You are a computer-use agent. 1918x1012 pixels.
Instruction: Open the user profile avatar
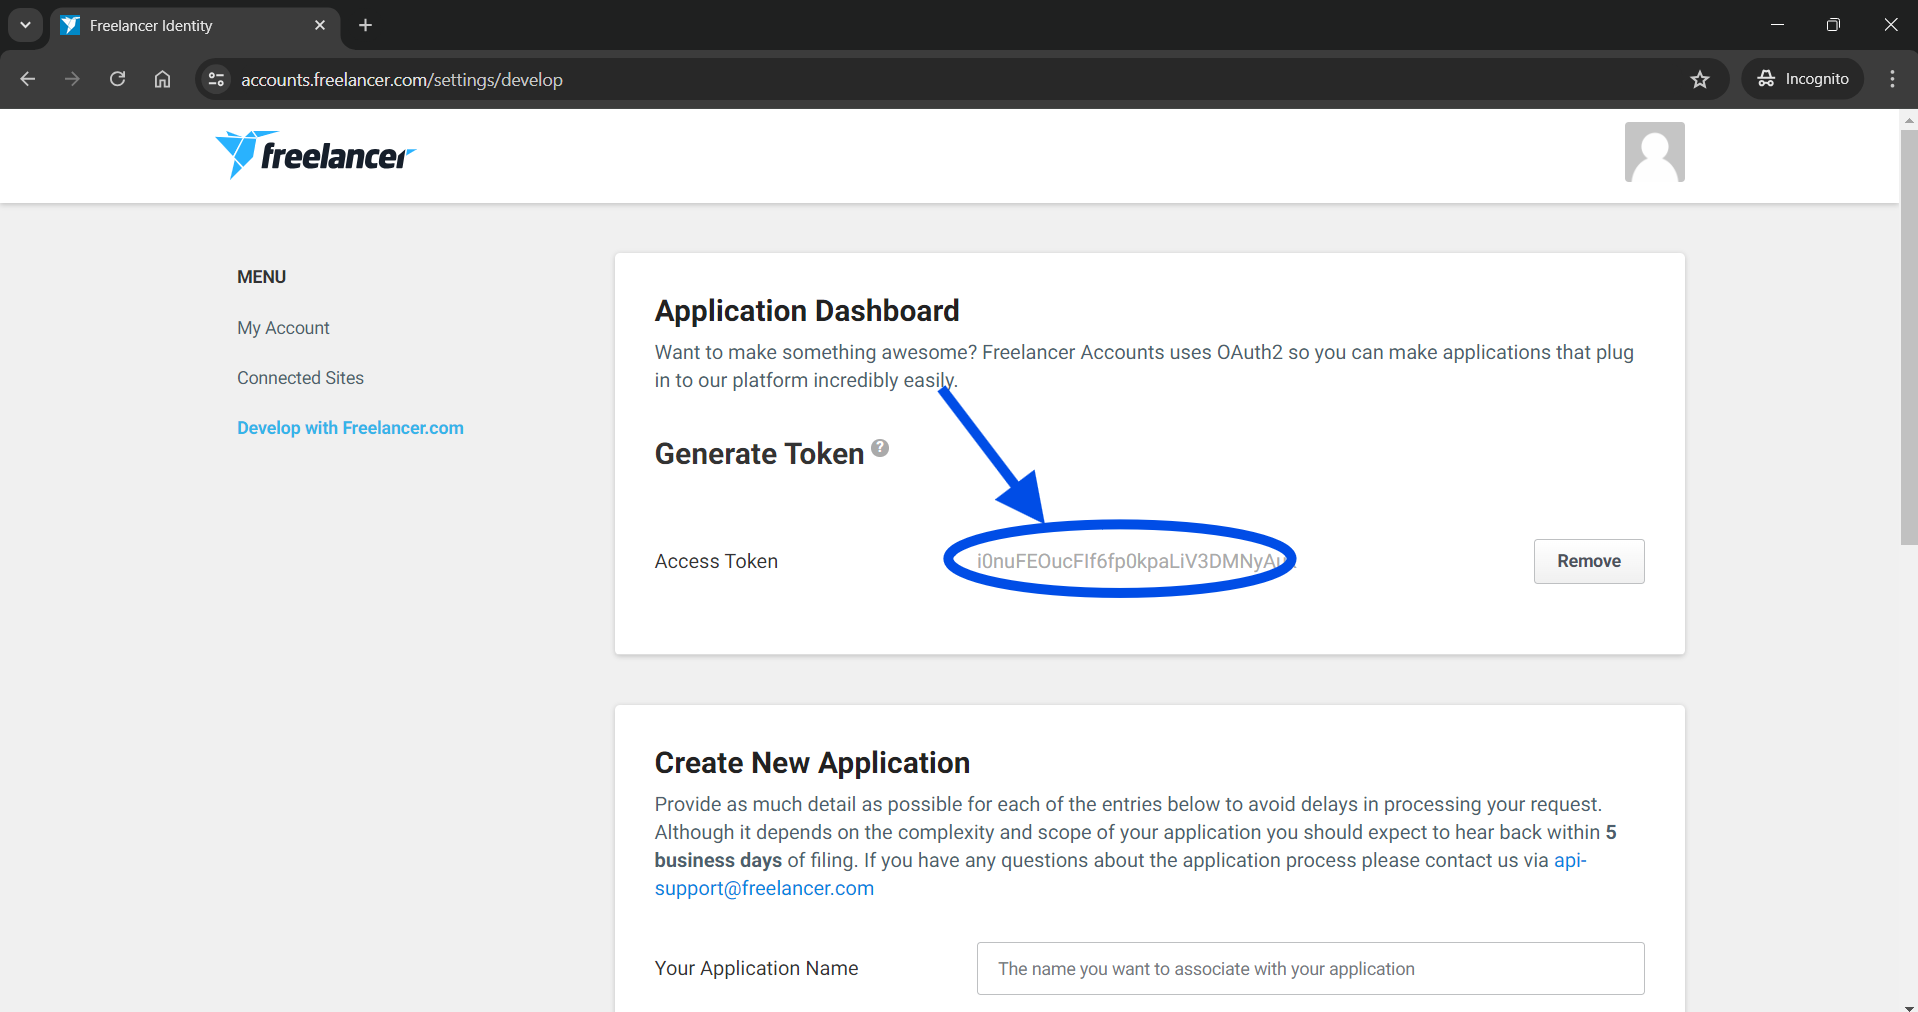point(1654,152)
